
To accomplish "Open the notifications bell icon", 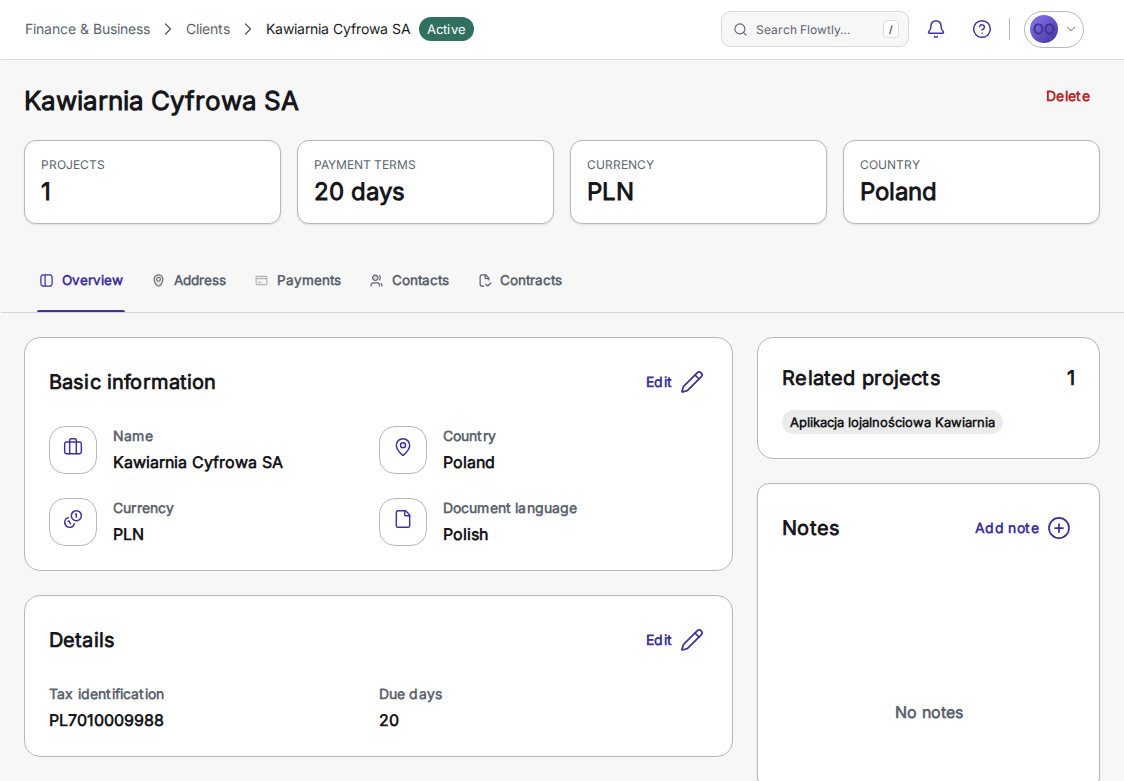I will [x=935, y=29].
